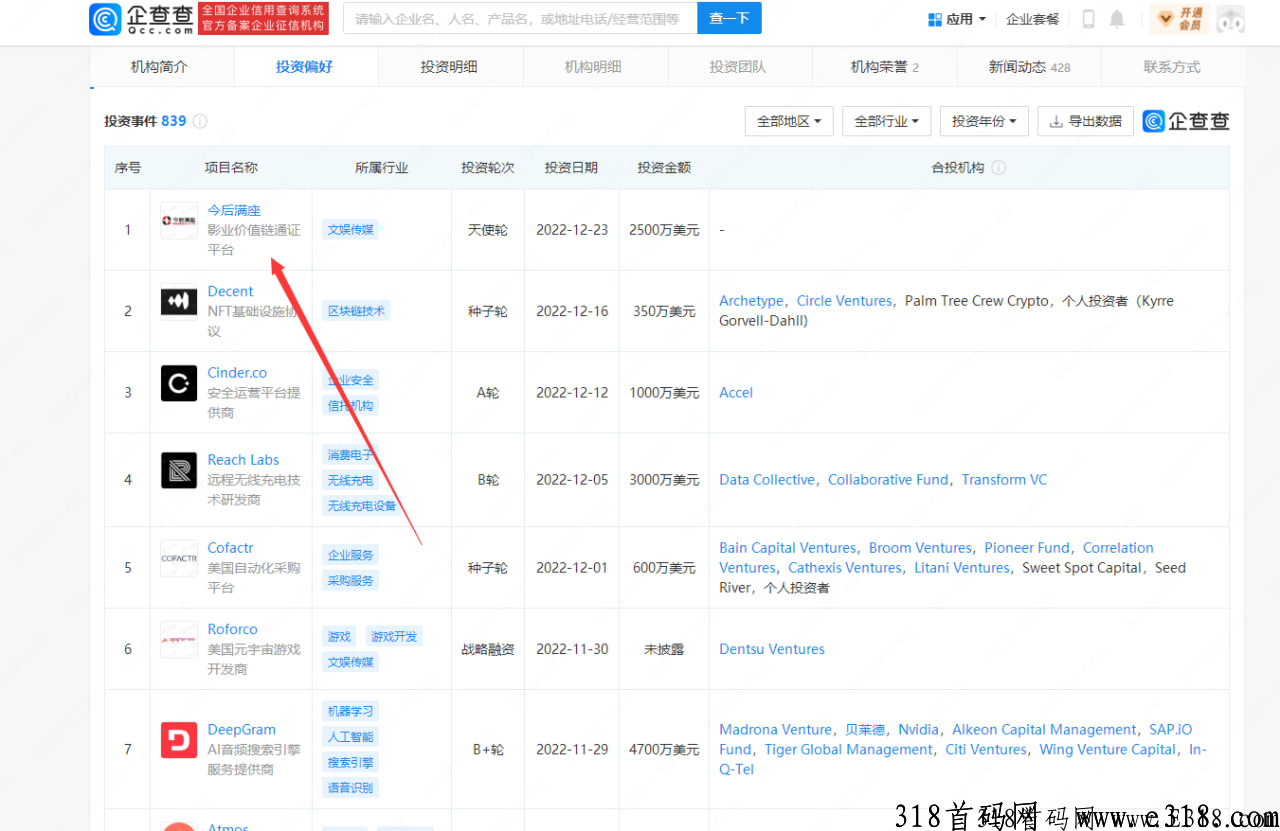Open the DeepGram project link

click(241, 730)
